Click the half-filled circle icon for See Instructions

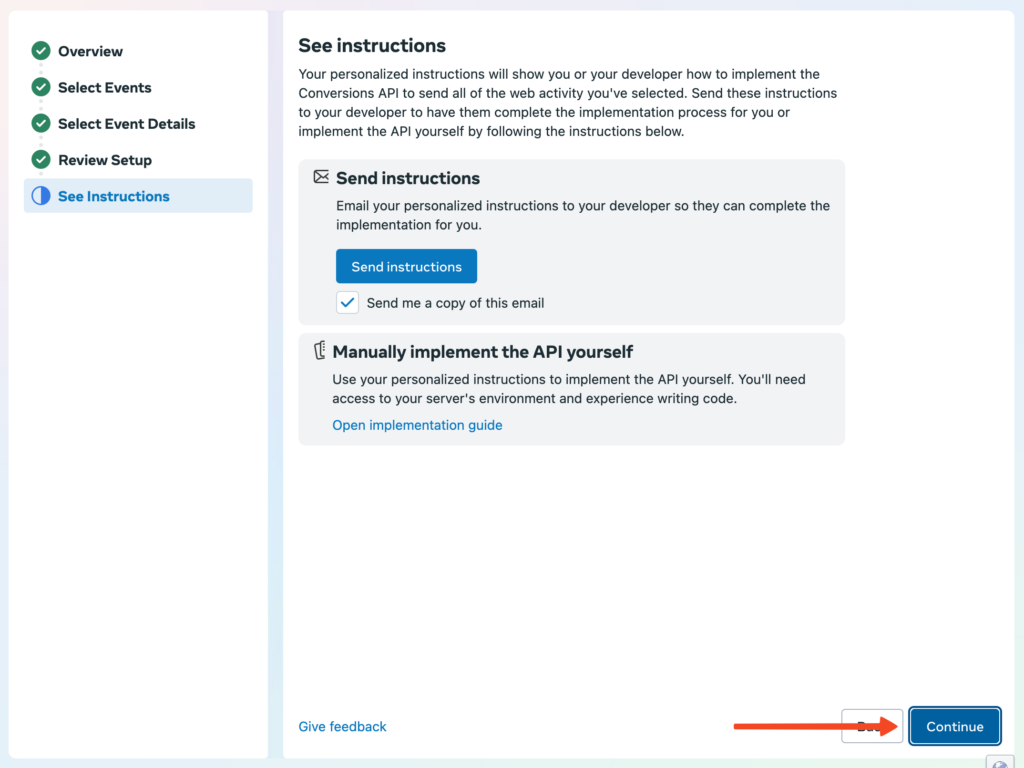pos(40,196)
